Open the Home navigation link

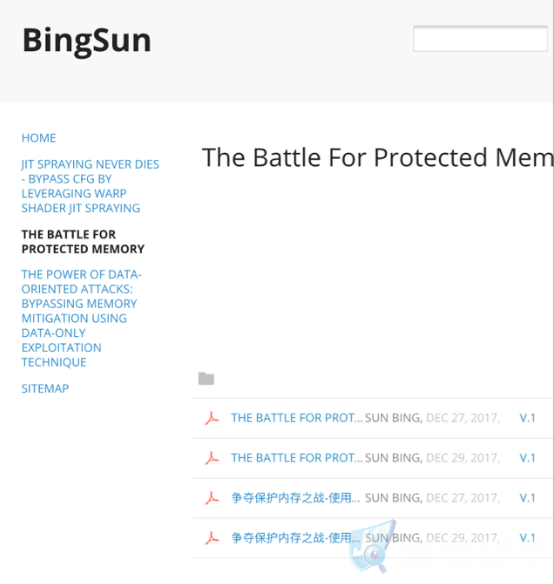point(39,138)
